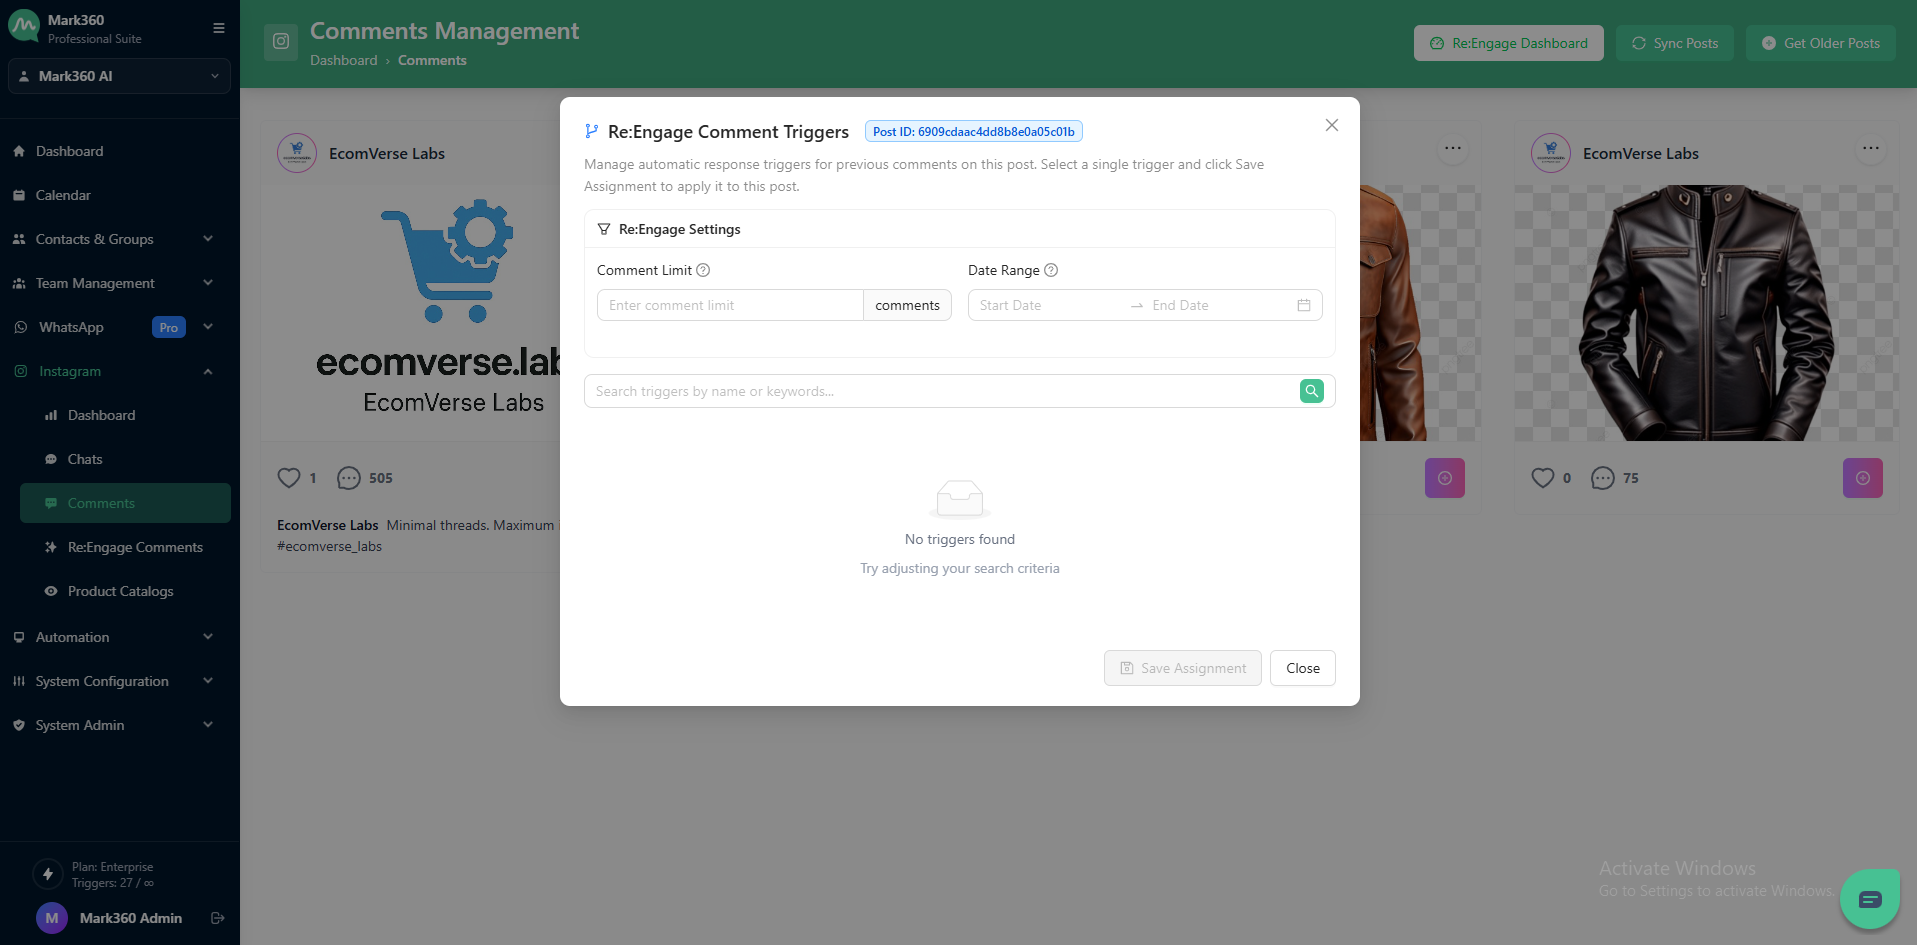Open the live chat support bubble
Viewport: 1917px width, 945px height.
tap(1869, 899)
